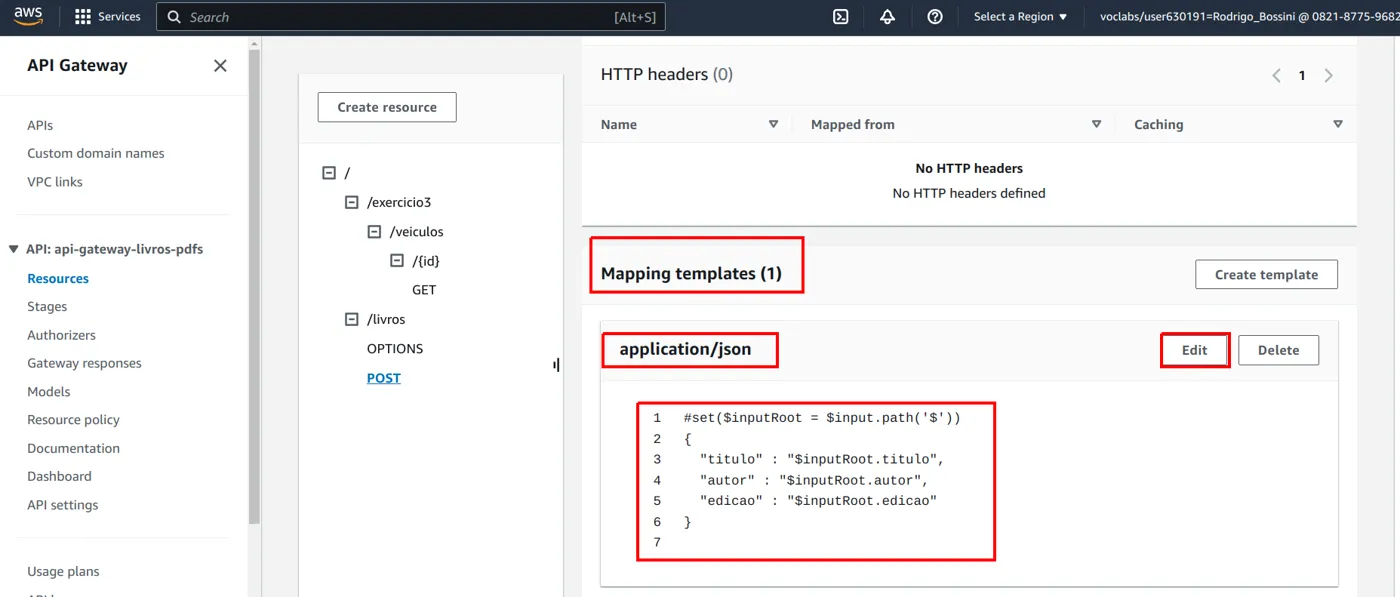
Task: Go to previous HTTP headers page
Action: (1276, 75)
